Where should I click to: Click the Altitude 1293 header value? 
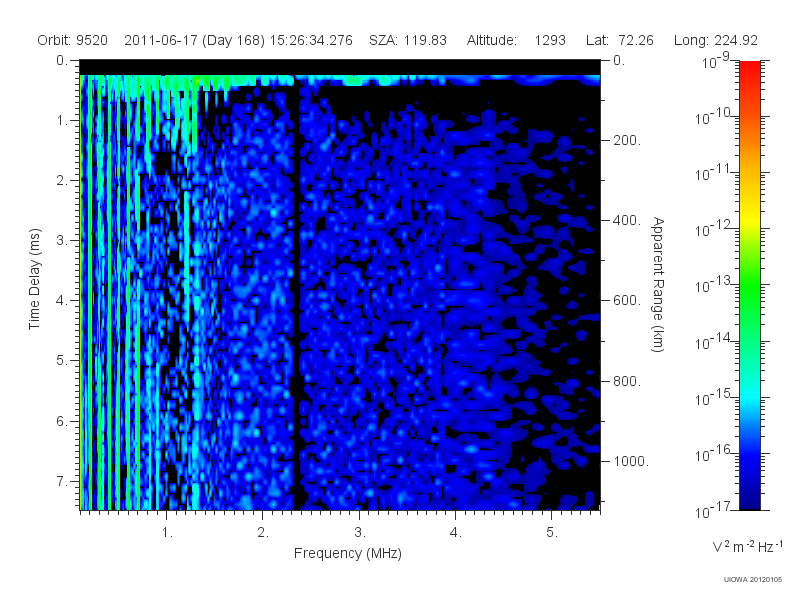click(516, 40)
